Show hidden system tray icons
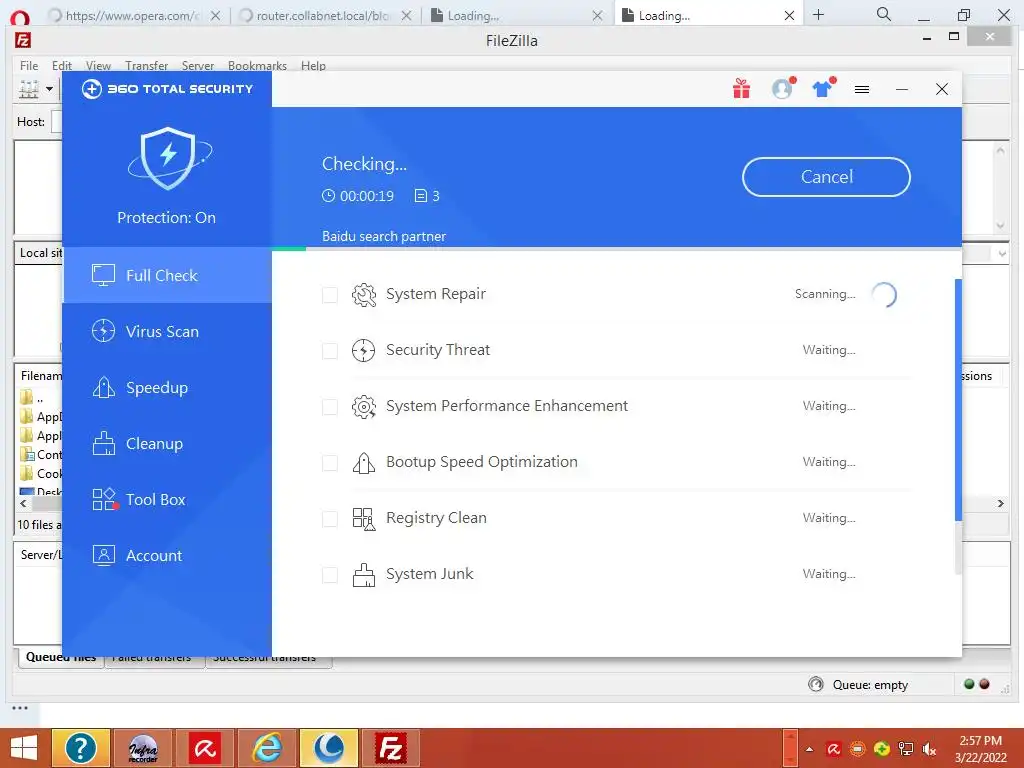 click(810, 749)
